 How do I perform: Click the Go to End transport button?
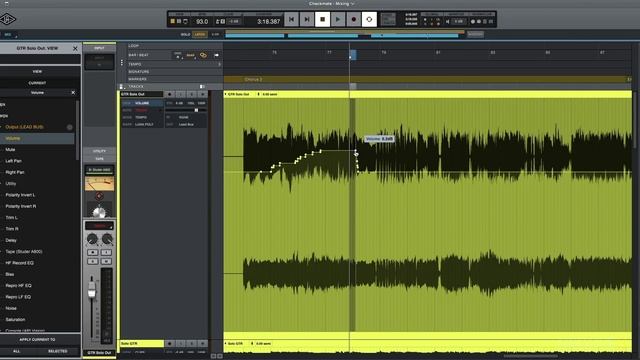click(307, 19)
